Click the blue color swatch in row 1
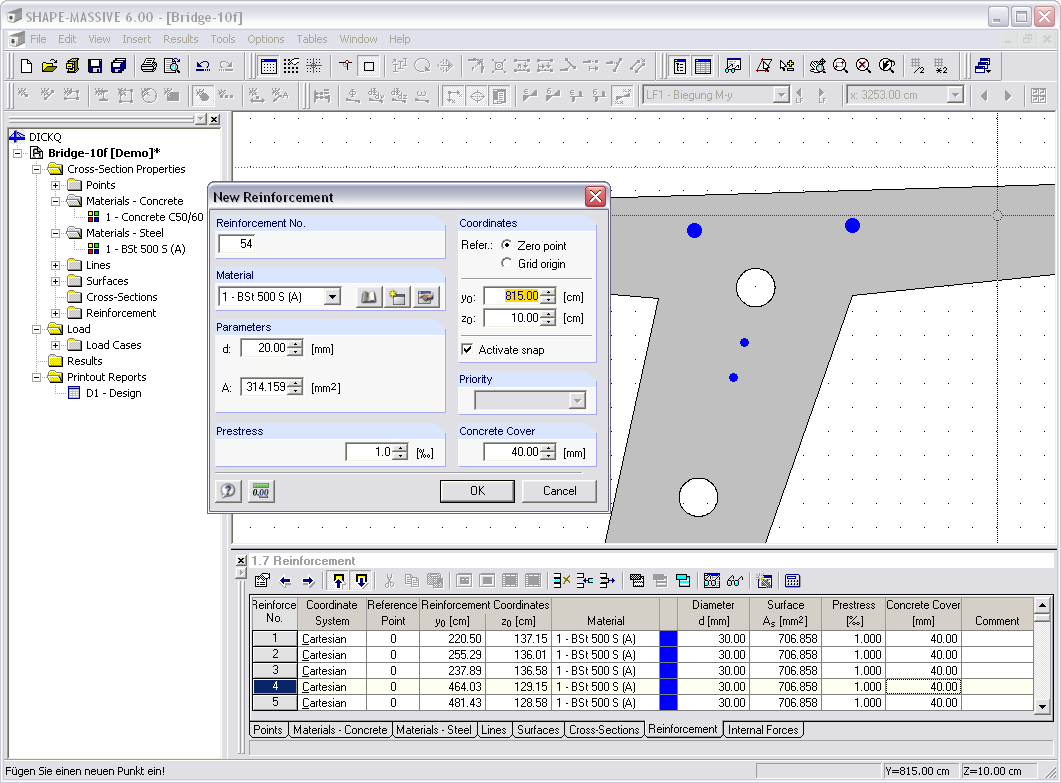 668,639
